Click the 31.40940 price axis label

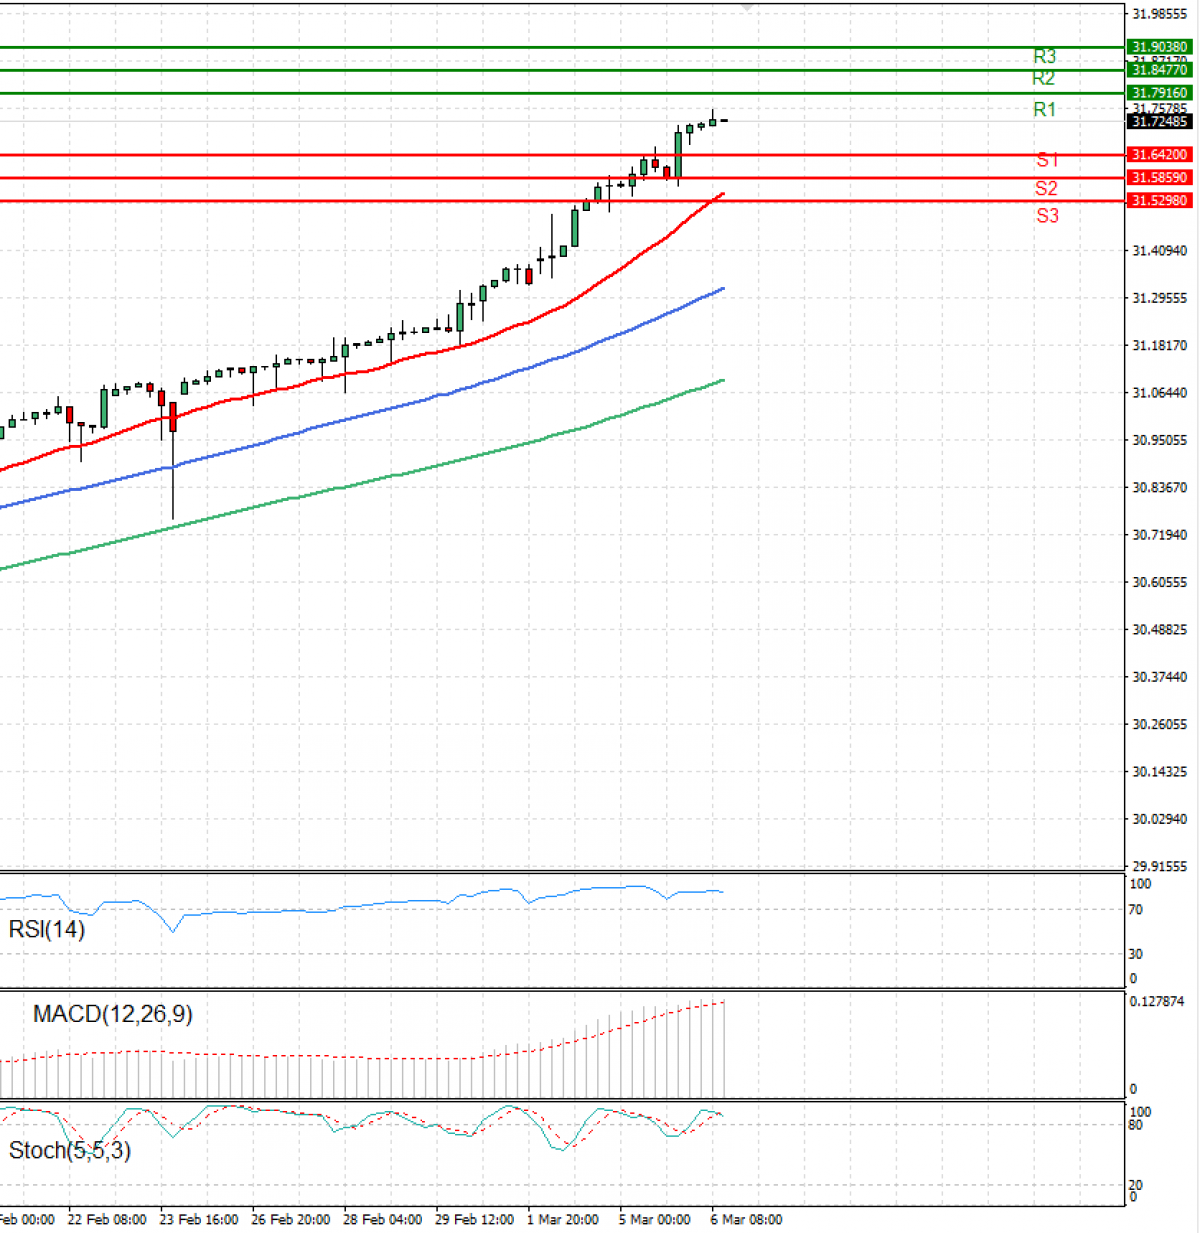(1159, 251)
